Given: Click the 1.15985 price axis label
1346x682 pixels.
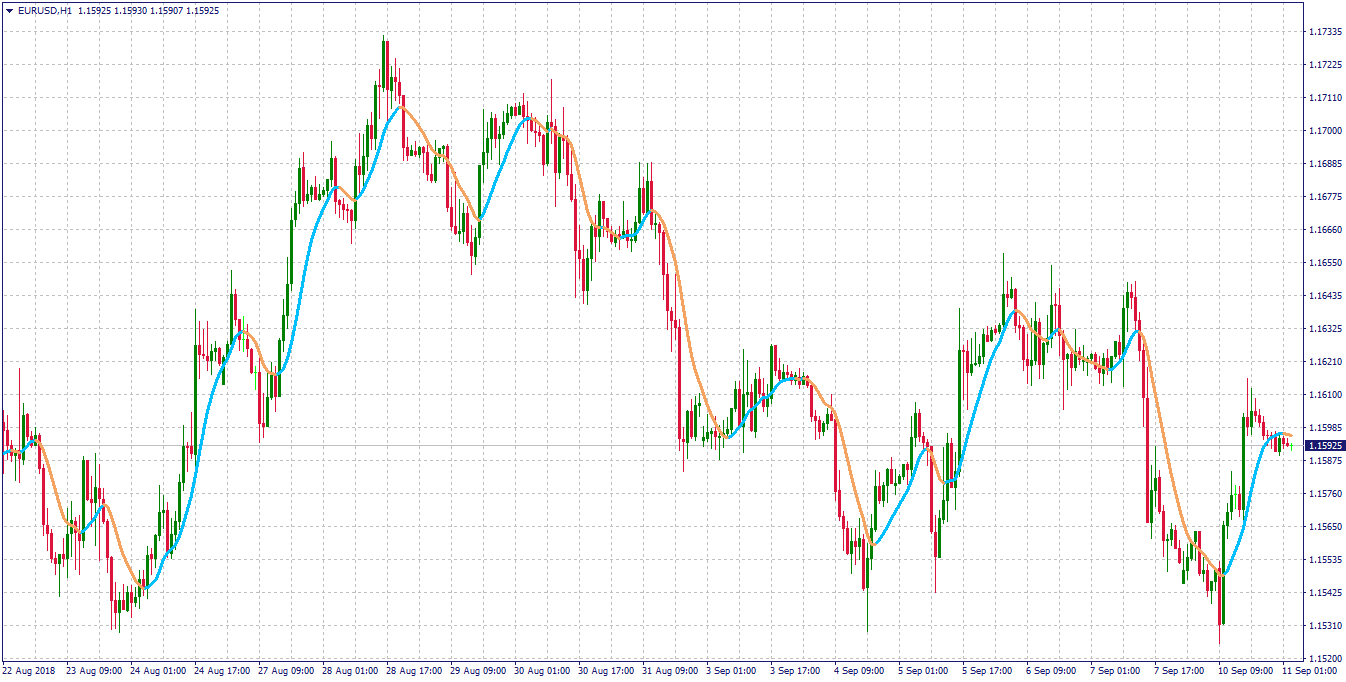Looking at the screenshot, I should click(1324, 428).
